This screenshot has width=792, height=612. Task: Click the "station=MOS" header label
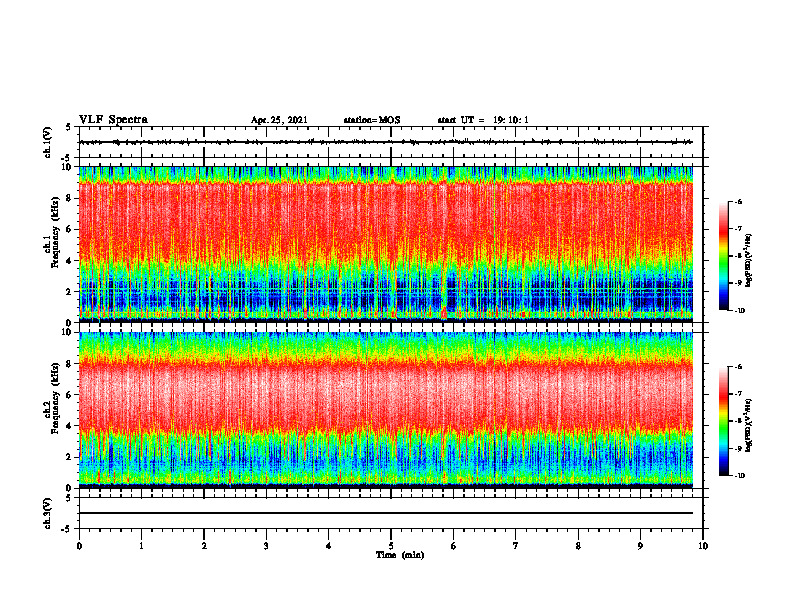[372, 120]
